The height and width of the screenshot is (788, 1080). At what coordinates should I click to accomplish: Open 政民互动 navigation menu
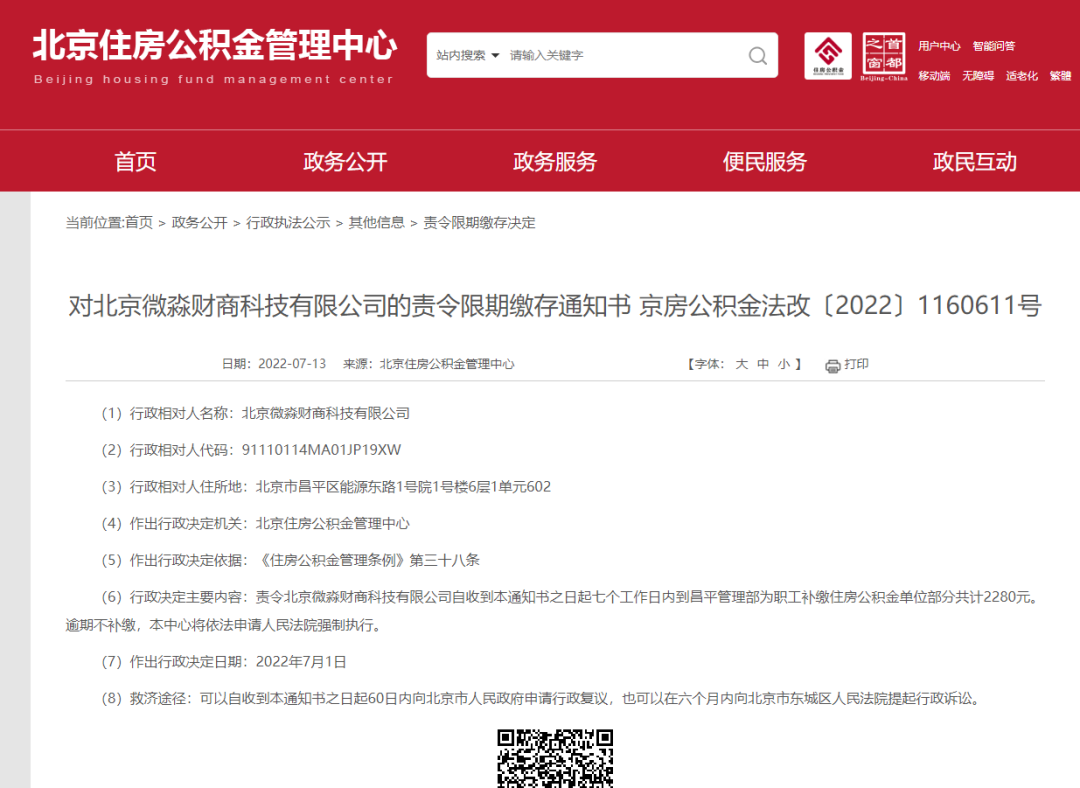click(x=975, y=161)
